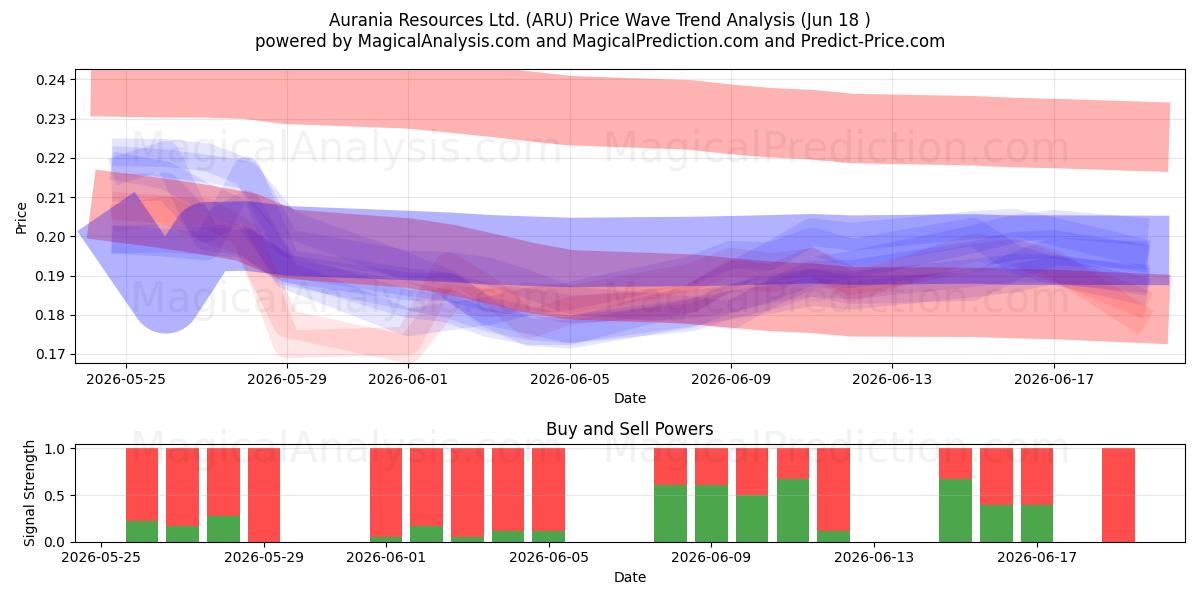Click the 2026-06-05 date tick on price chart

point(570,379)
